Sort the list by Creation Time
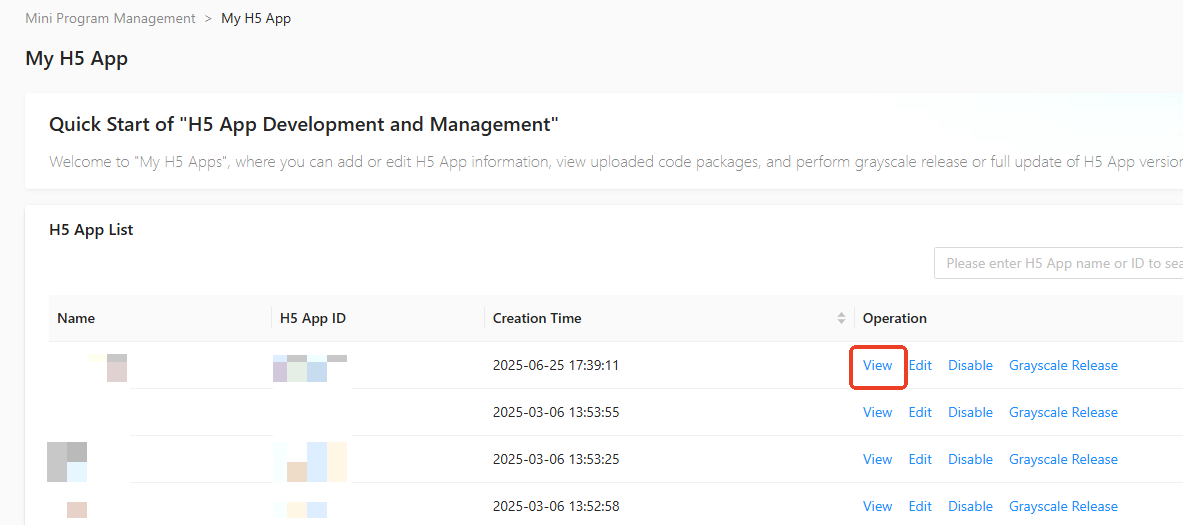The height and width of the screenshot is (525, 1183). [x=841, y=318]
